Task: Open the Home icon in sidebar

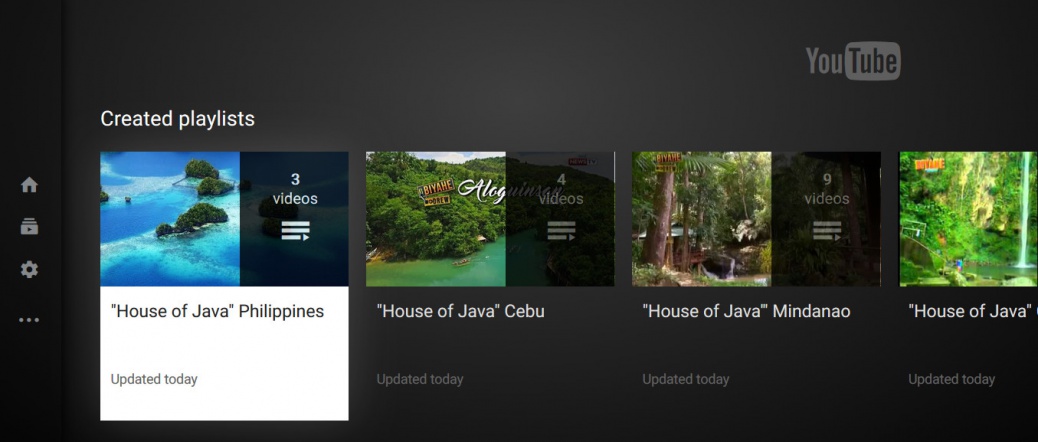Action: click(x=29, y=185)
